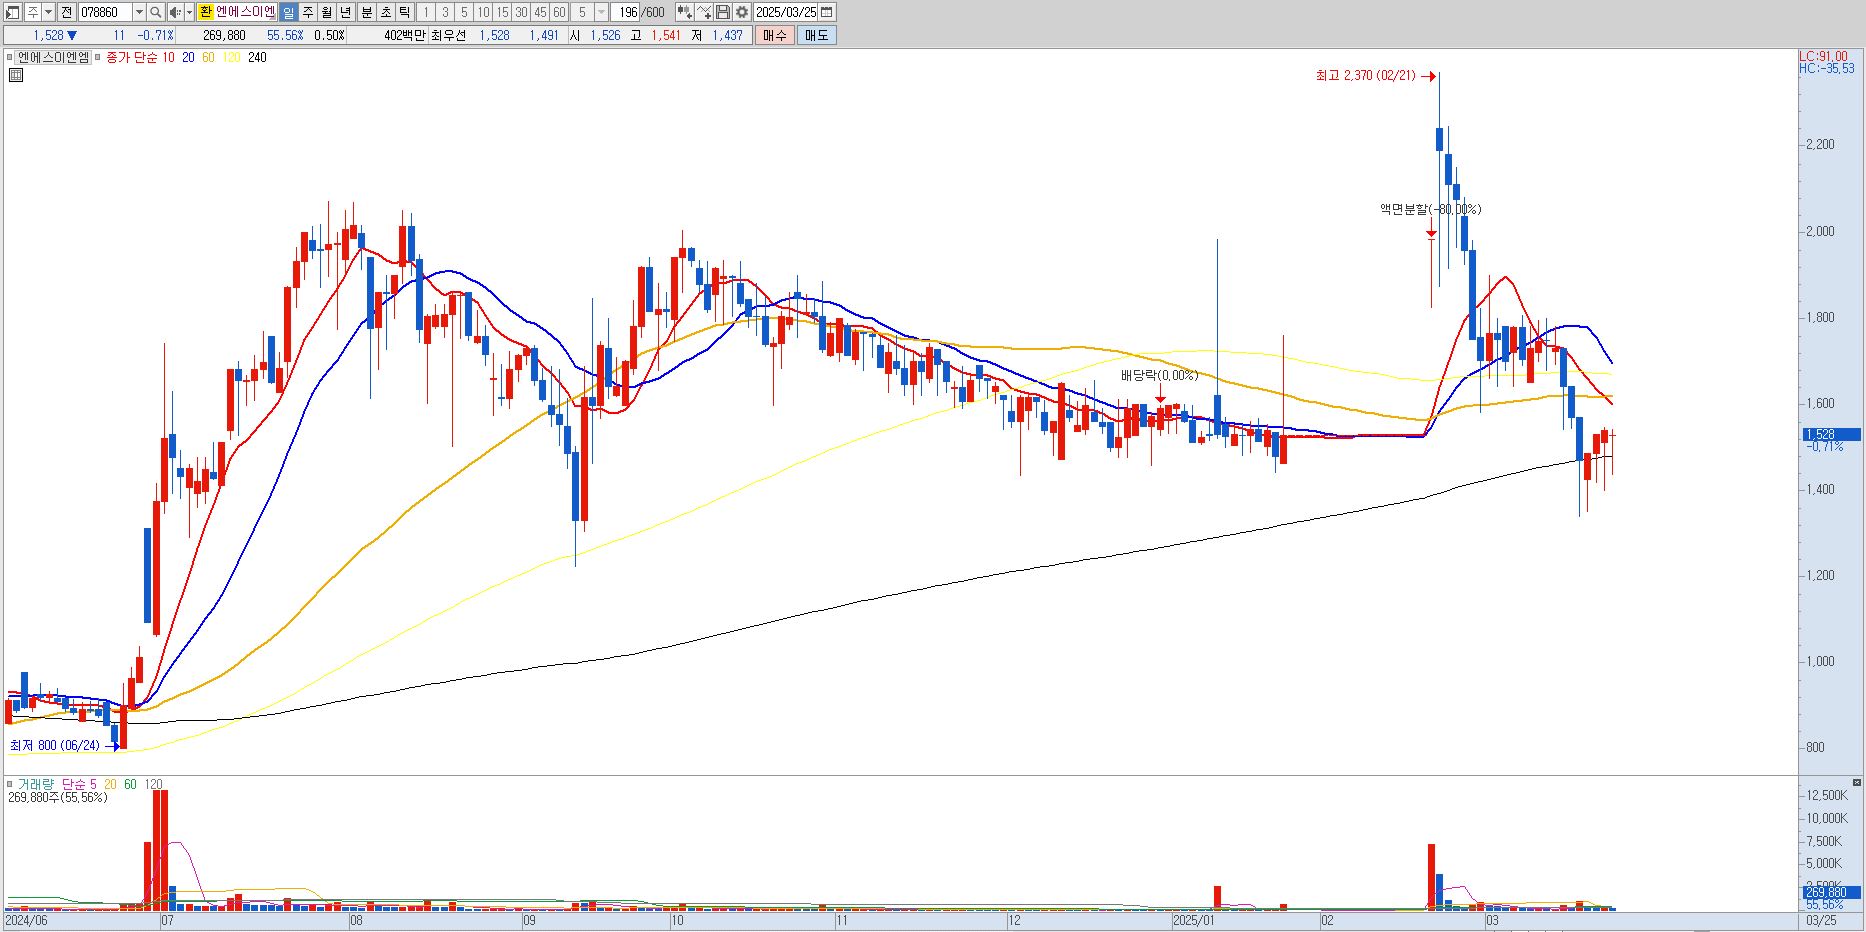Open the calendar date picker icon
The height and width of the screenshot is (932, 1866).
tap(826, 12)
